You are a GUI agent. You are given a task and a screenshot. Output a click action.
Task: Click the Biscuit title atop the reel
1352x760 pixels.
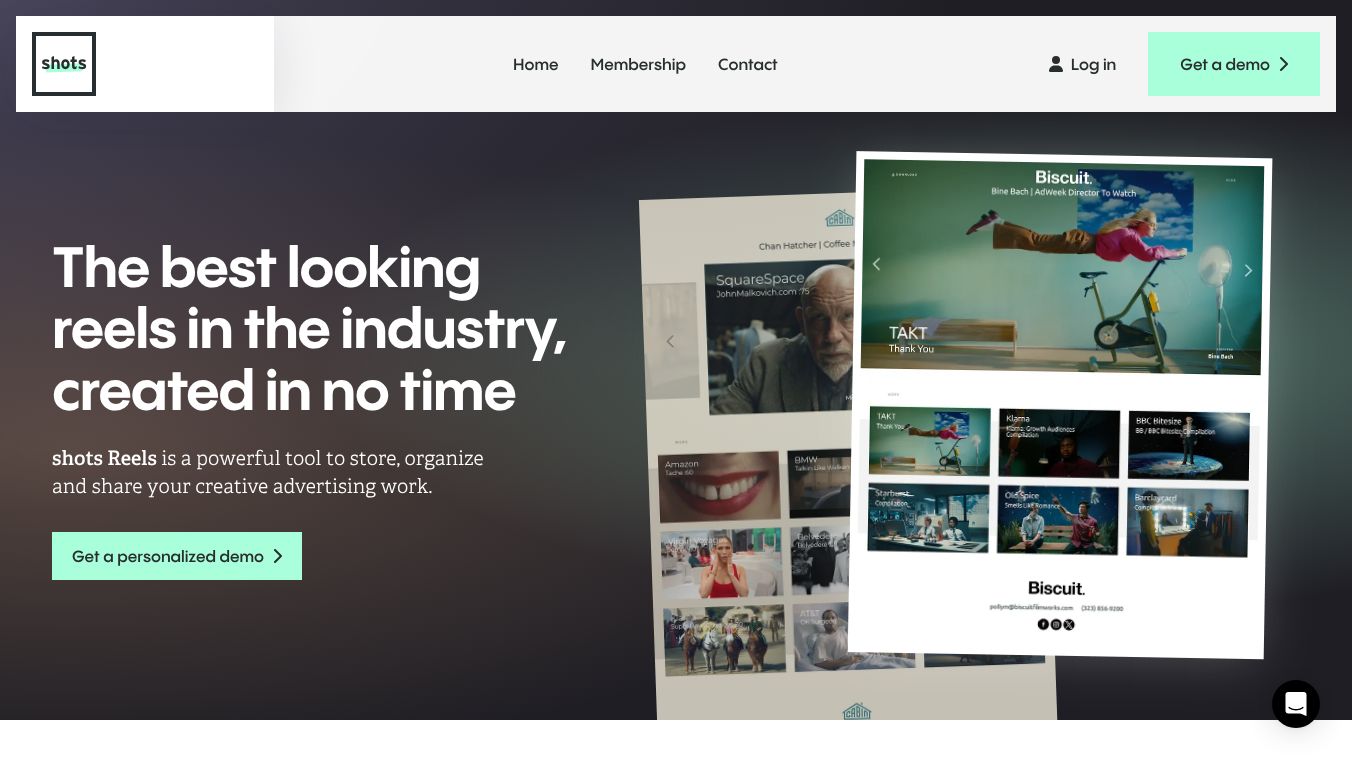click(1063, 178)
